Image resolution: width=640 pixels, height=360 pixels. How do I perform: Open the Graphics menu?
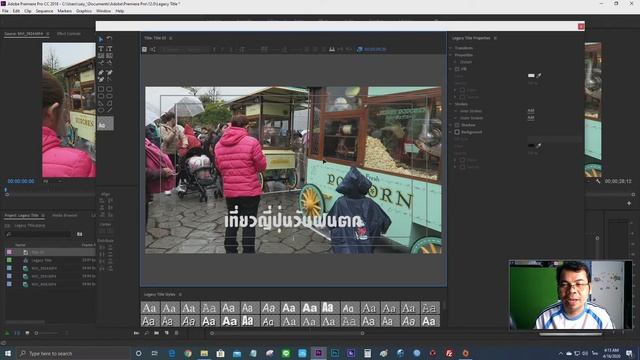click(84, 11)
